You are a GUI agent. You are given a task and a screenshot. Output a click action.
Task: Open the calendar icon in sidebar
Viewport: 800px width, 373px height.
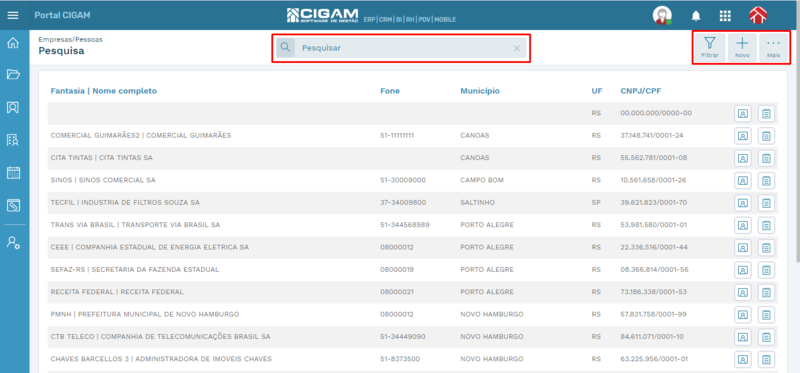(x=13, y=172)
